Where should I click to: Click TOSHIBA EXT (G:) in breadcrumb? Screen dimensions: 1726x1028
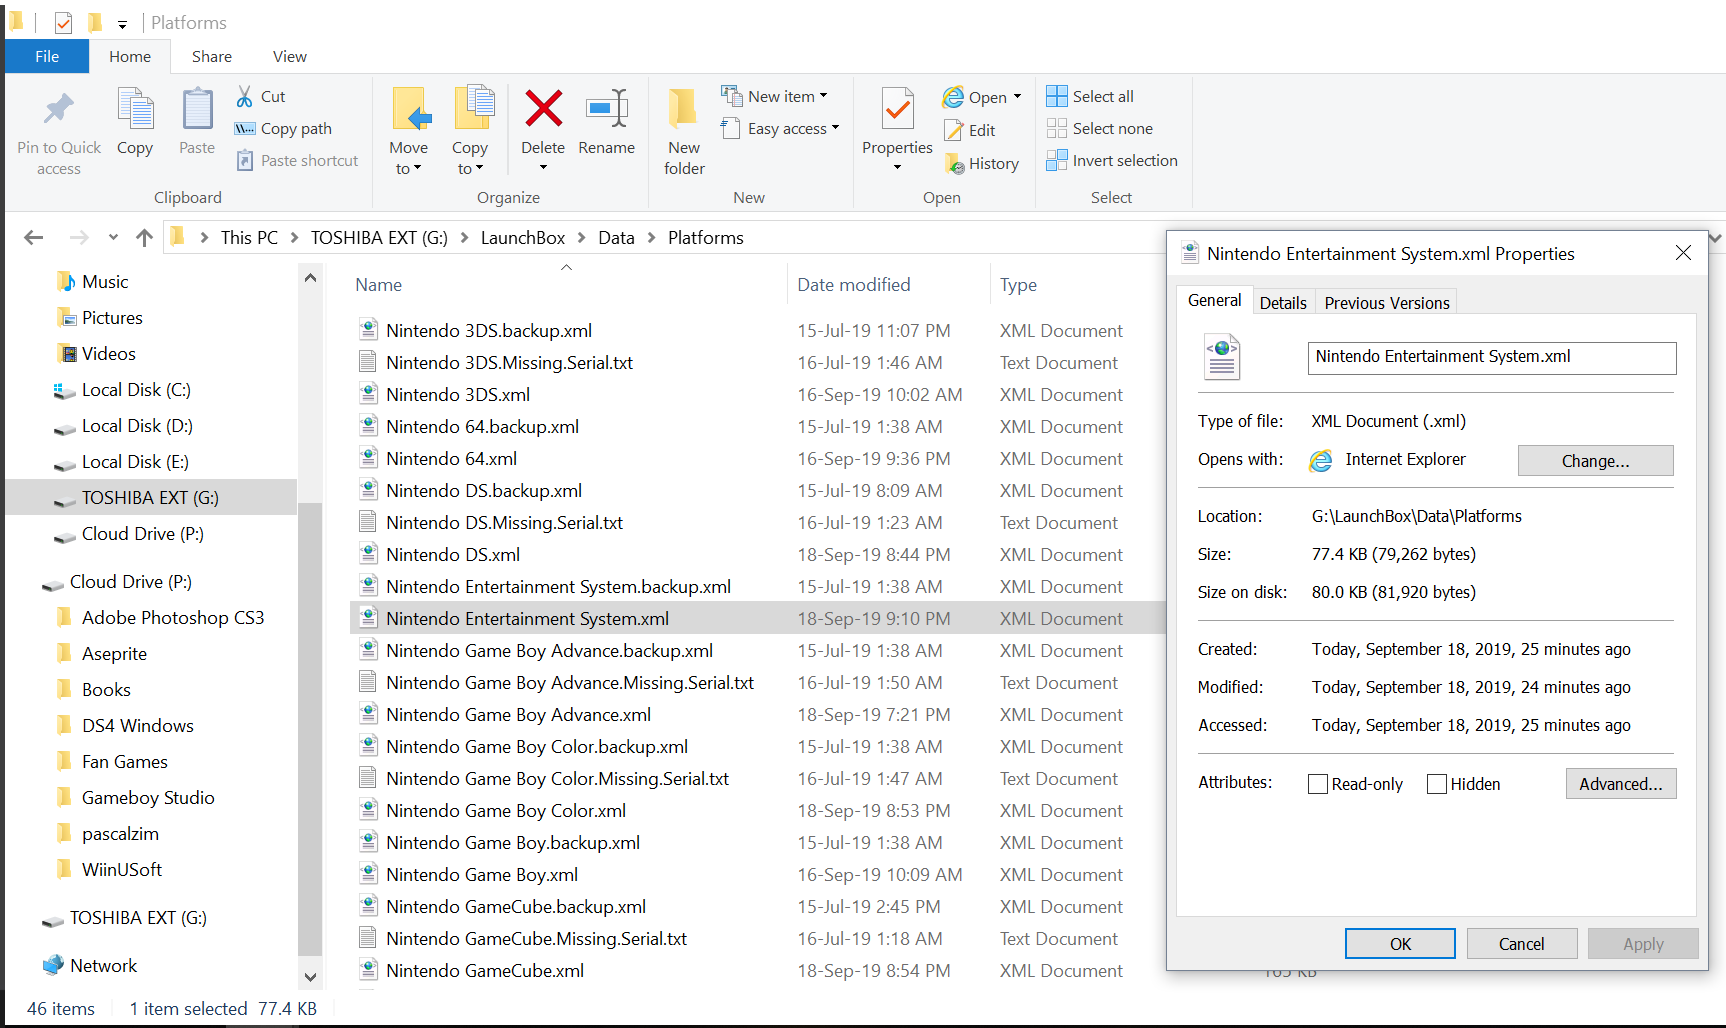[379, 238]
